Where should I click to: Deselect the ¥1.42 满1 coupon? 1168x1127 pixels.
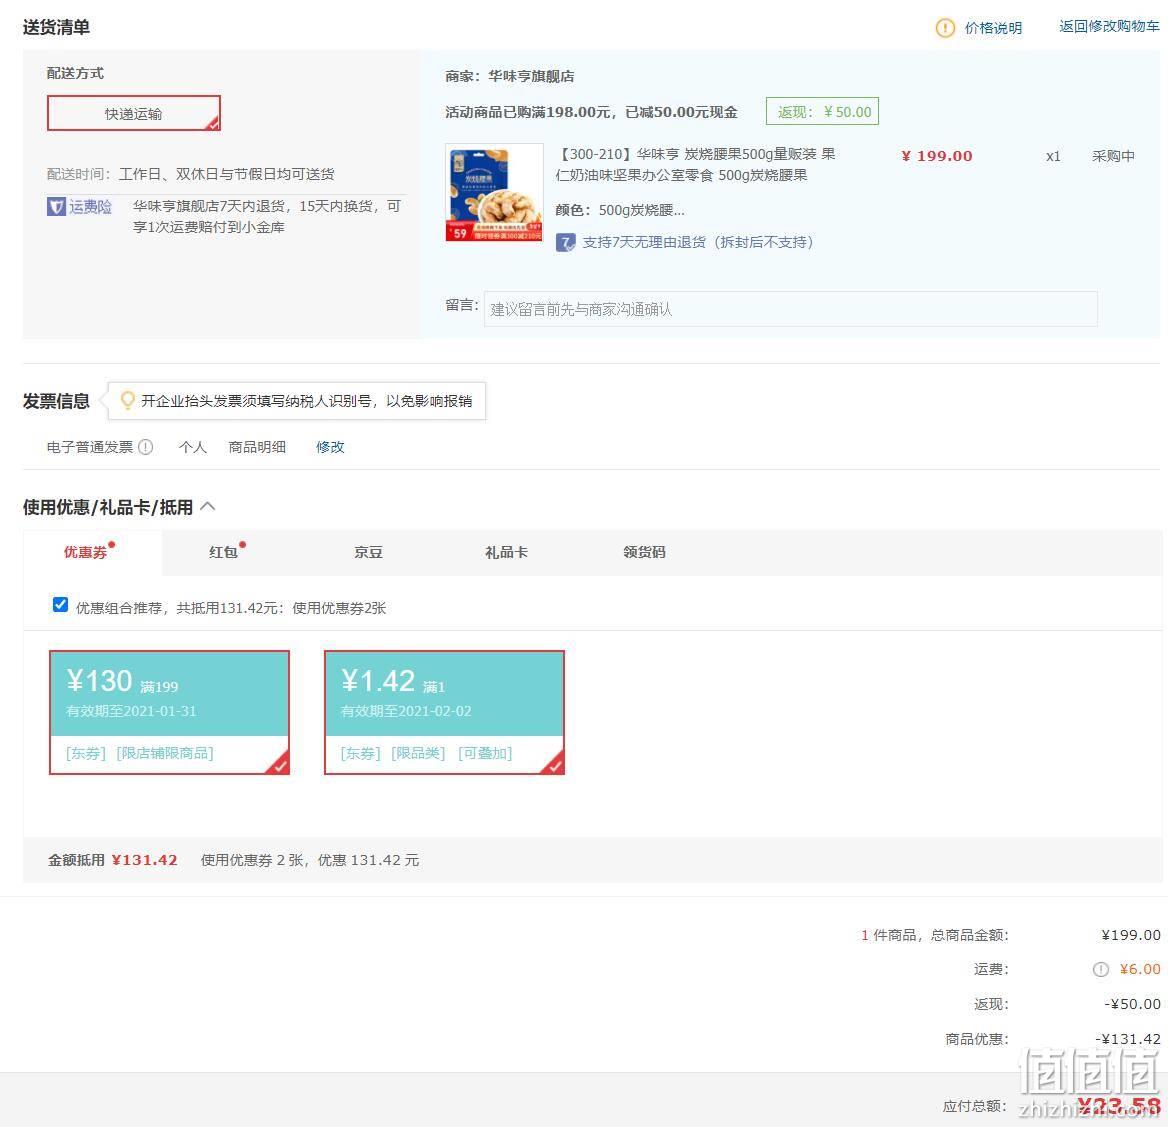coord(445,712)
